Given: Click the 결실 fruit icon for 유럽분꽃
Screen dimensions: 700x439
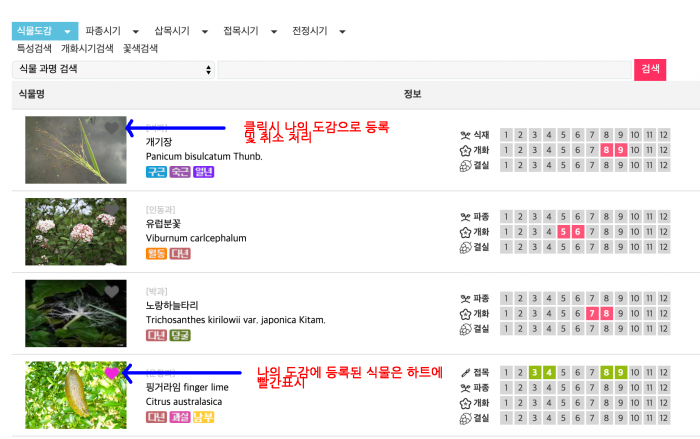Looking at the screenshot, I should click(464, 247).
